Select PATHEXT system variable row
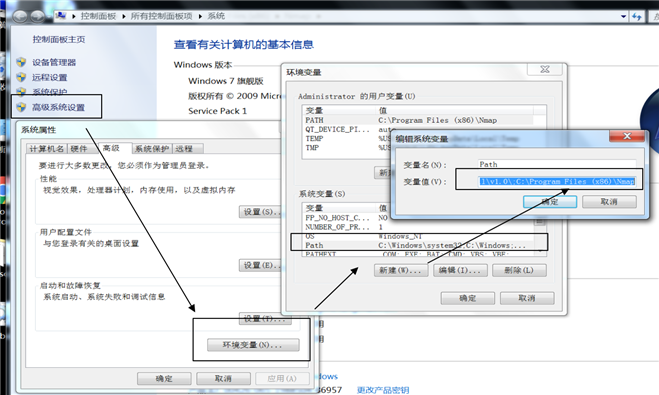Screen dimensions: 659x395 pos(419,254)
